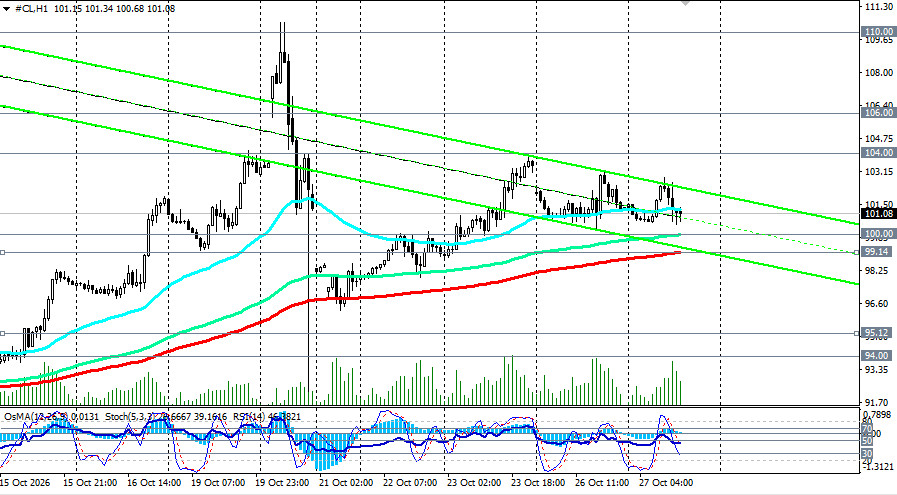The height and width of the screenshot is (495, 897).
Task: Select the gray chart shift marker at top edge
Action: click(685, 3)
